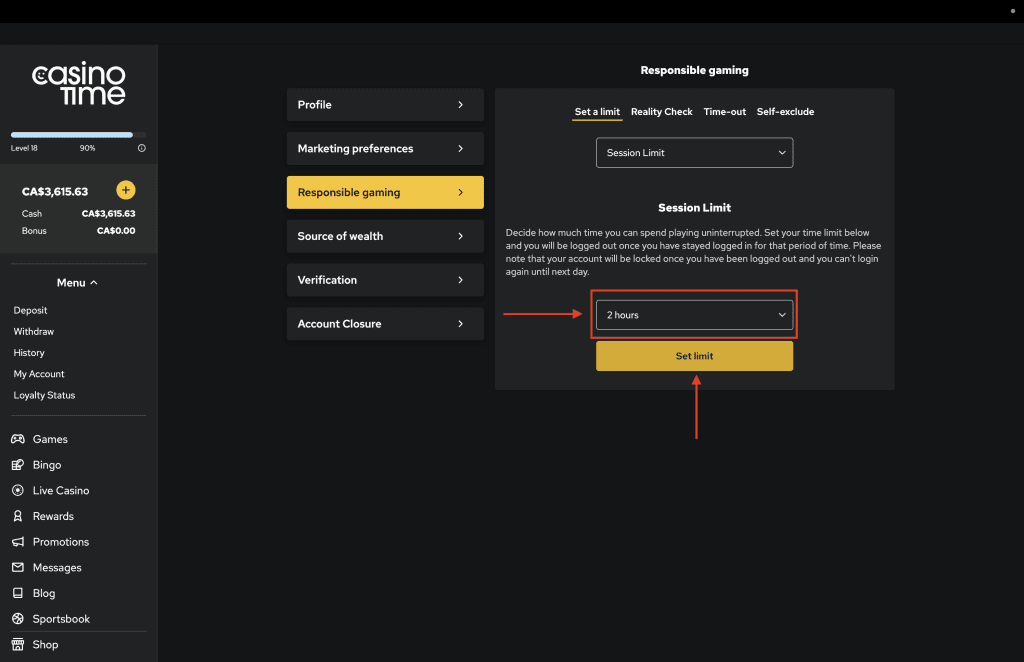
Task: Click the Sportsbook ball icon
Action: (x=18, y=618)
